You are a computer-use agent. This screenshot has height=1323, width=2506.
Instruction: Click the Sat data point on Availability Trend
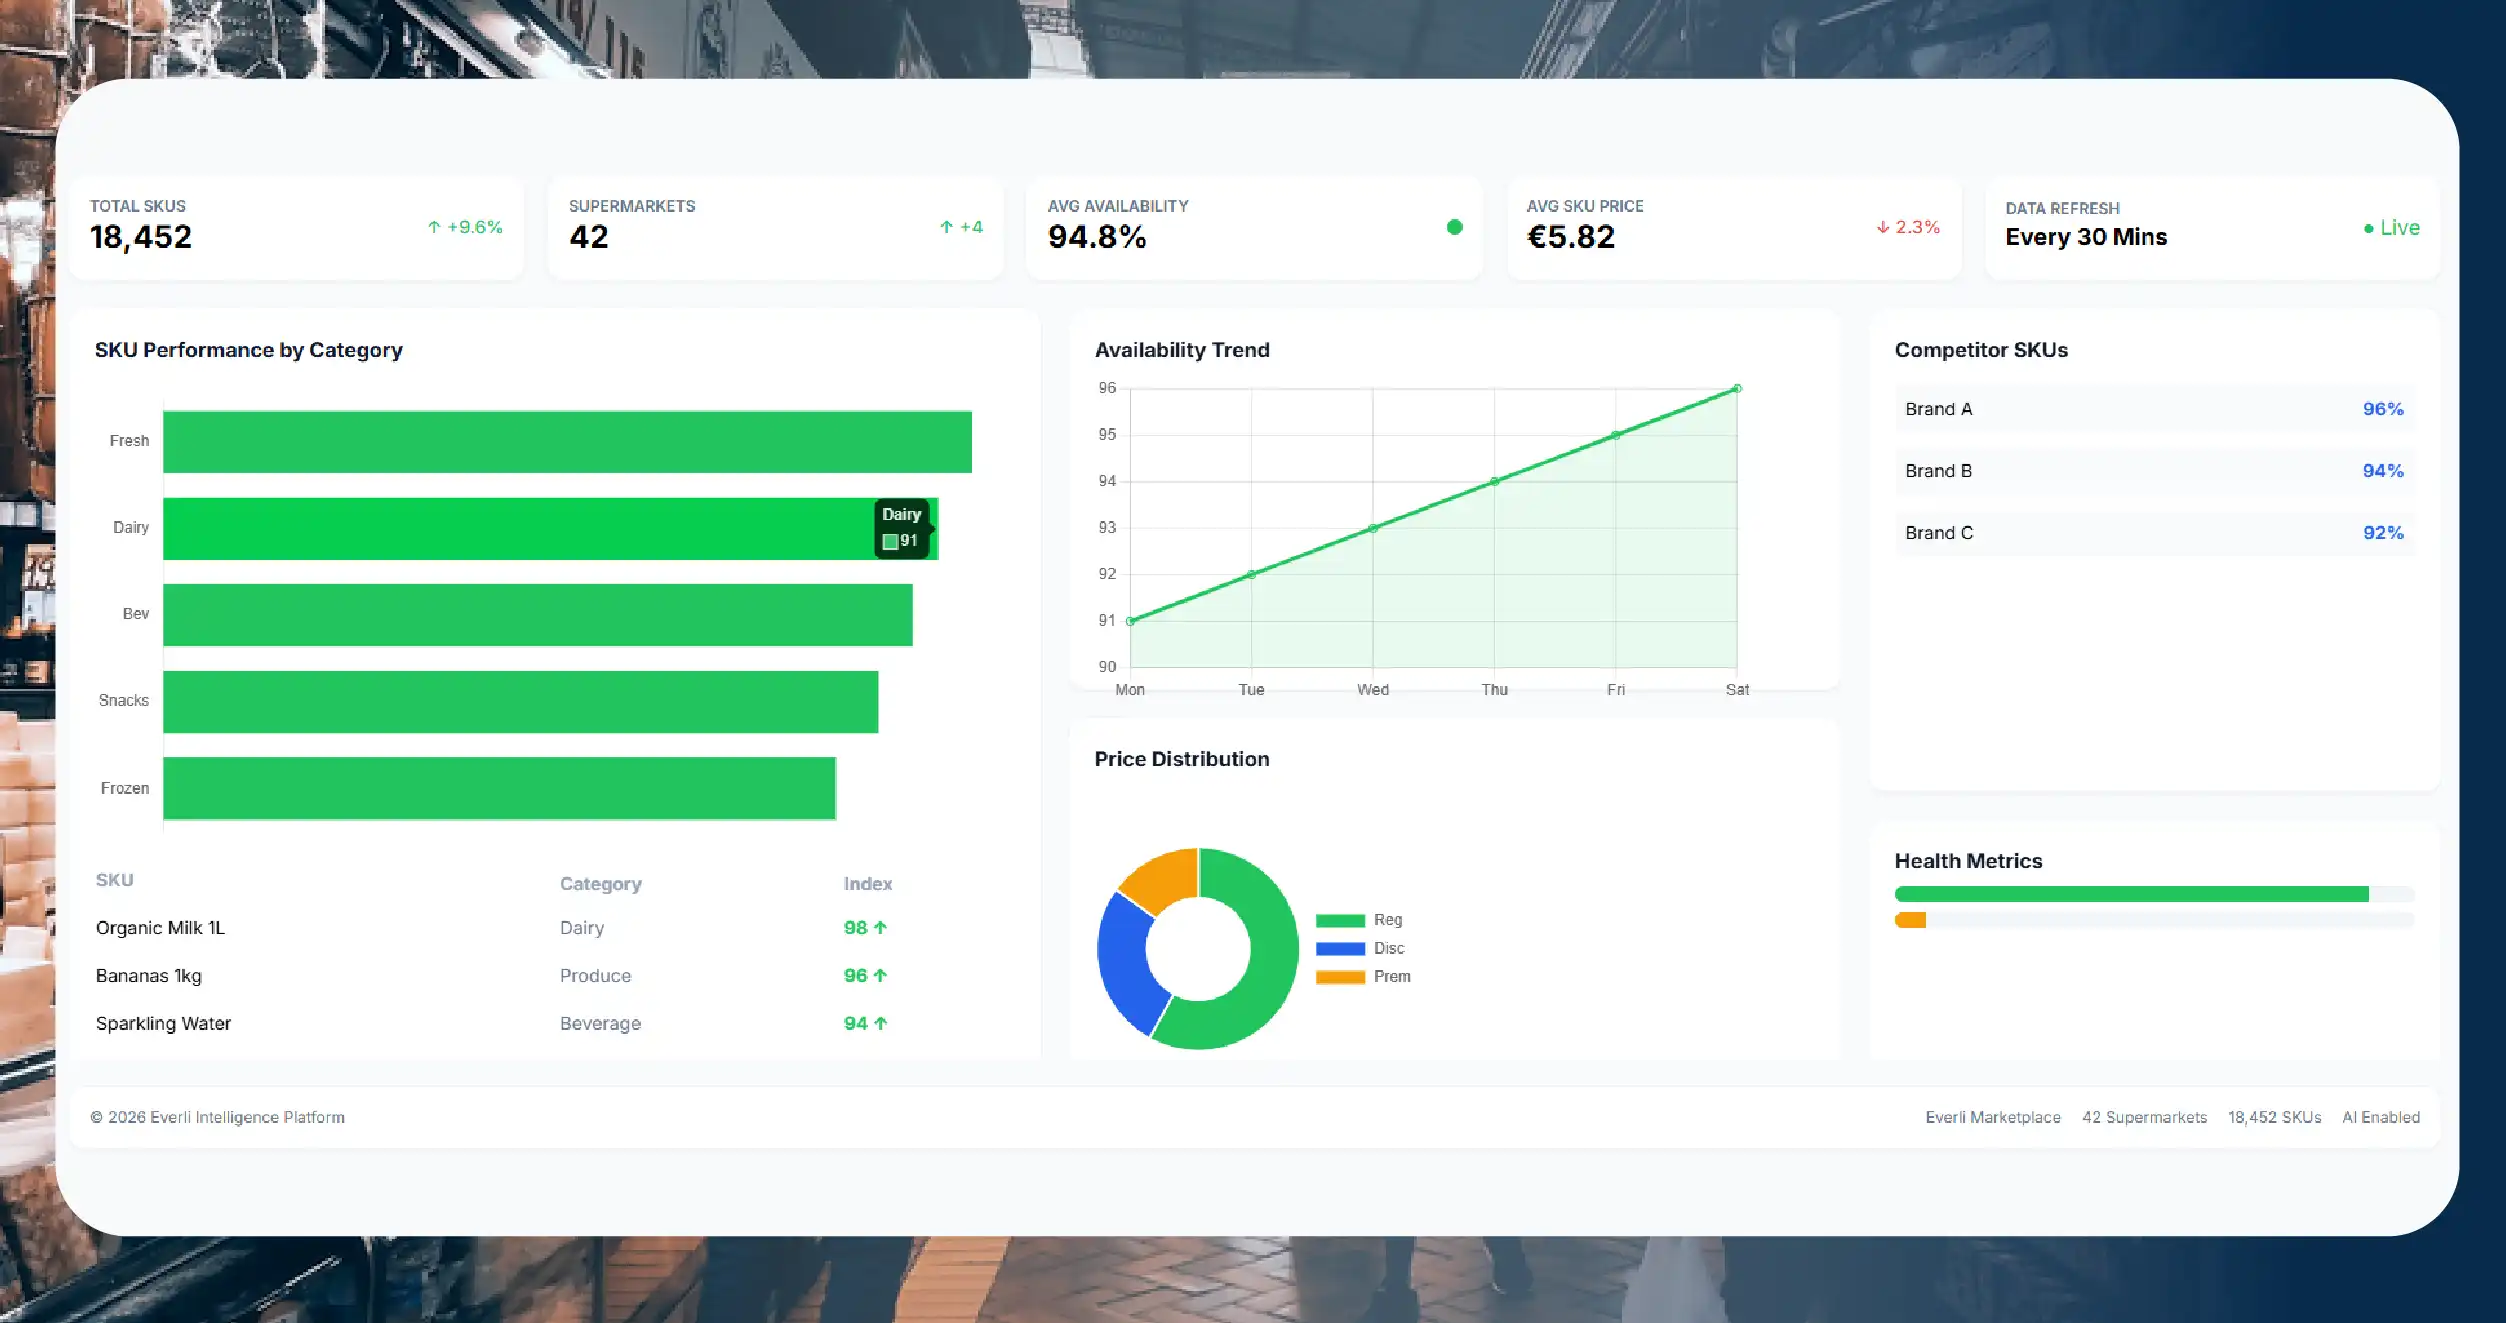[x=1737, y=388]
